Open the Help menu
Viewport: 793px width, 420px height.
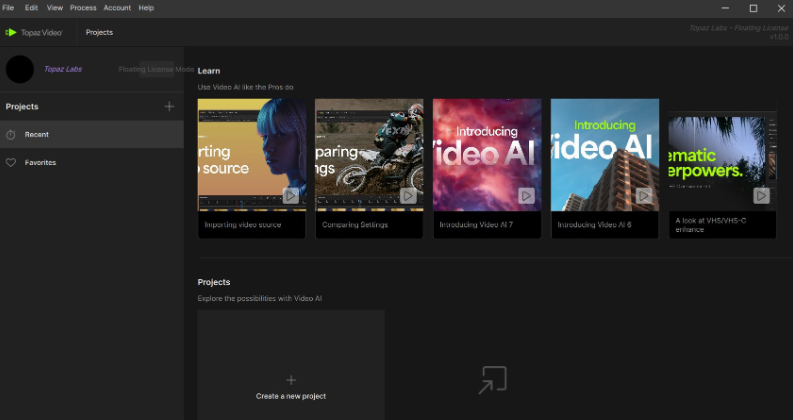tap(146, 7)
